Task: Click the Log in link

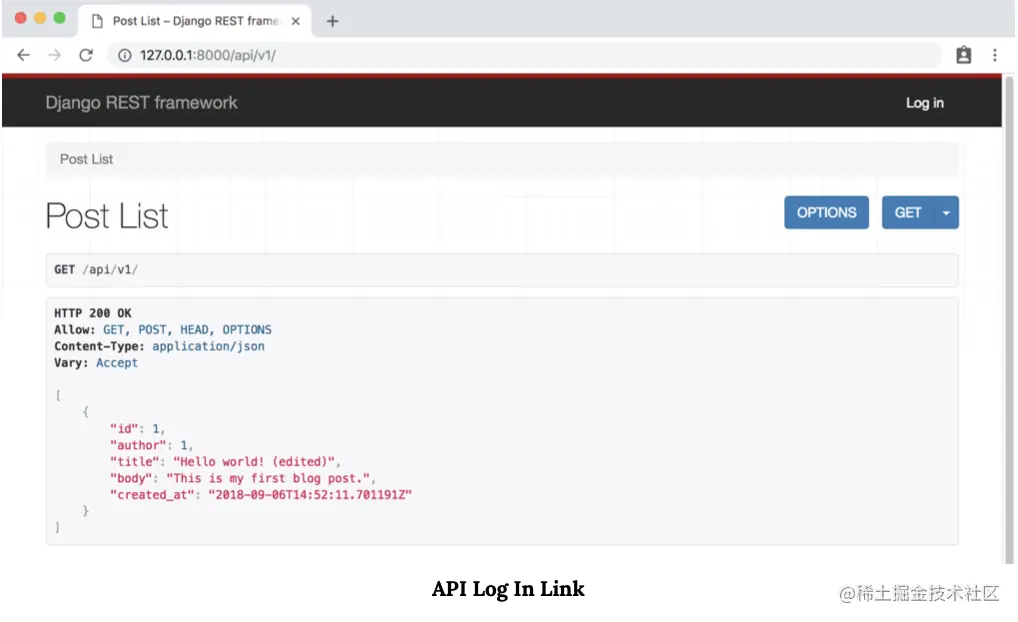Action: coord(925,103)
